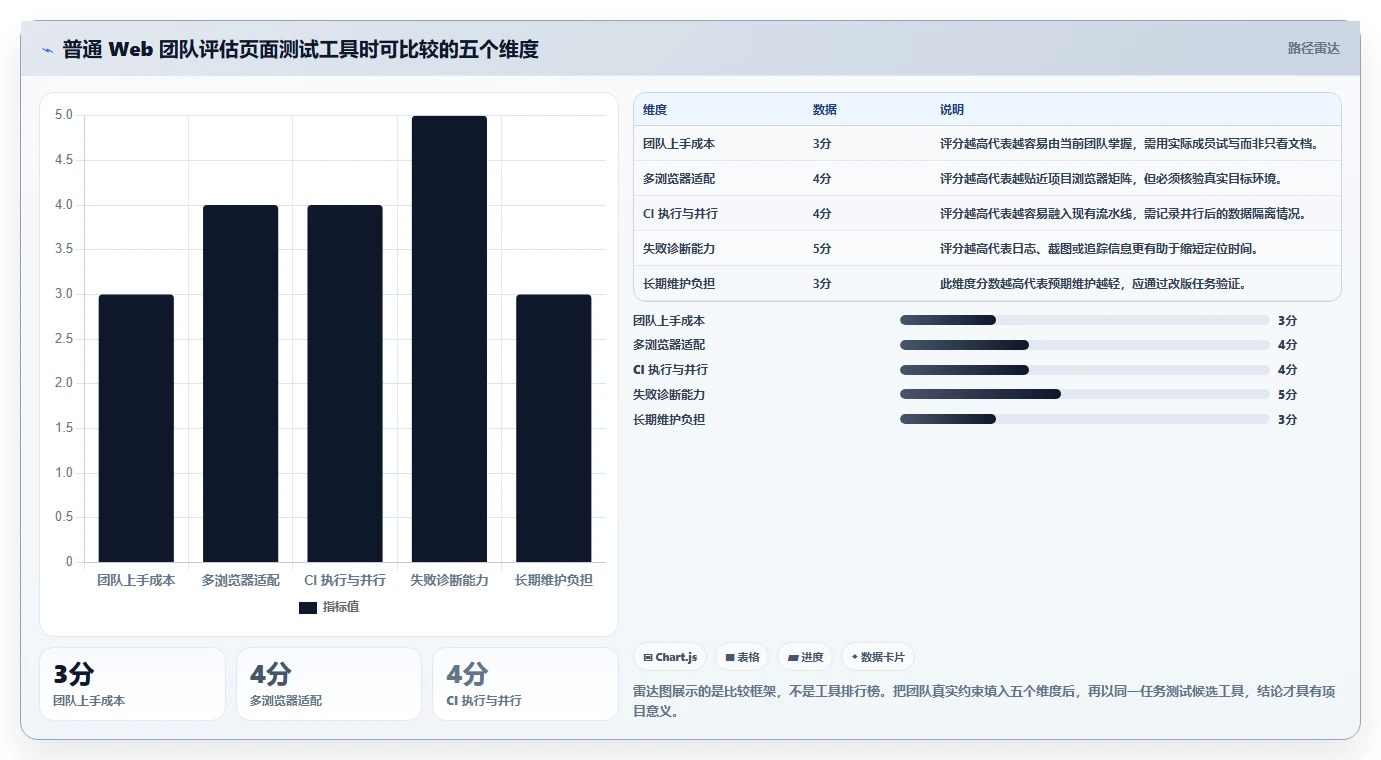This screenshot has height=760, width=1381.
Task: Click the y-axis tick 2.5
Action: [x=64, y=339]
